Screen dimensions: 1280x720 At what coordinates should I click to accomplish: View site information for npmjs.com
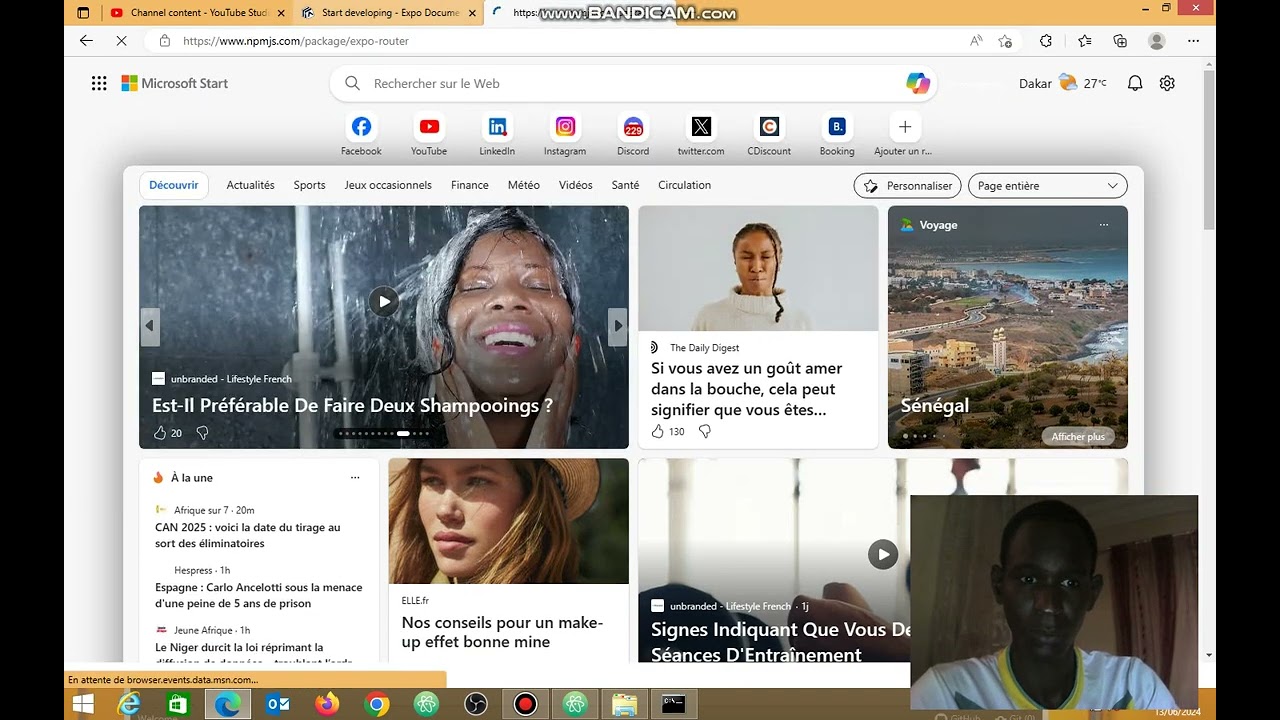pos(164,41)
